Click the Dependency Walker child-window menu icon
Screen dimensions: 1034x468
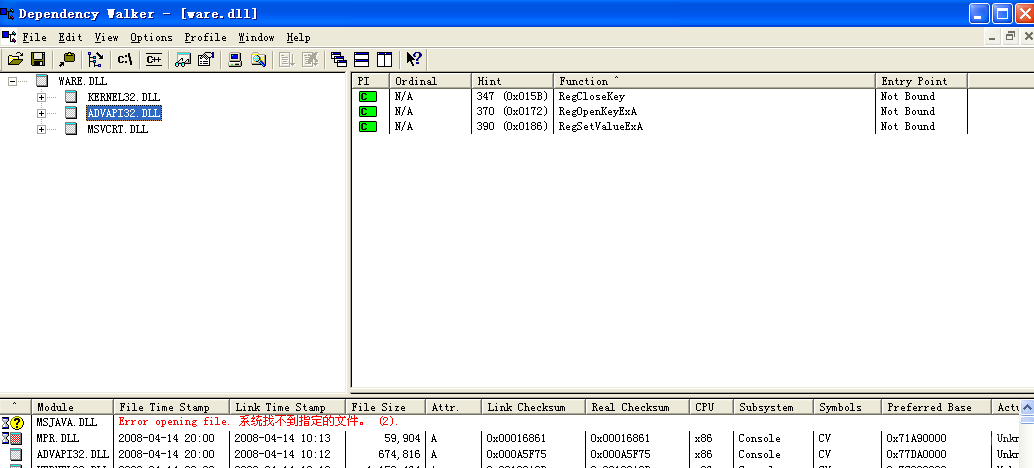click(x=8, y=37)
